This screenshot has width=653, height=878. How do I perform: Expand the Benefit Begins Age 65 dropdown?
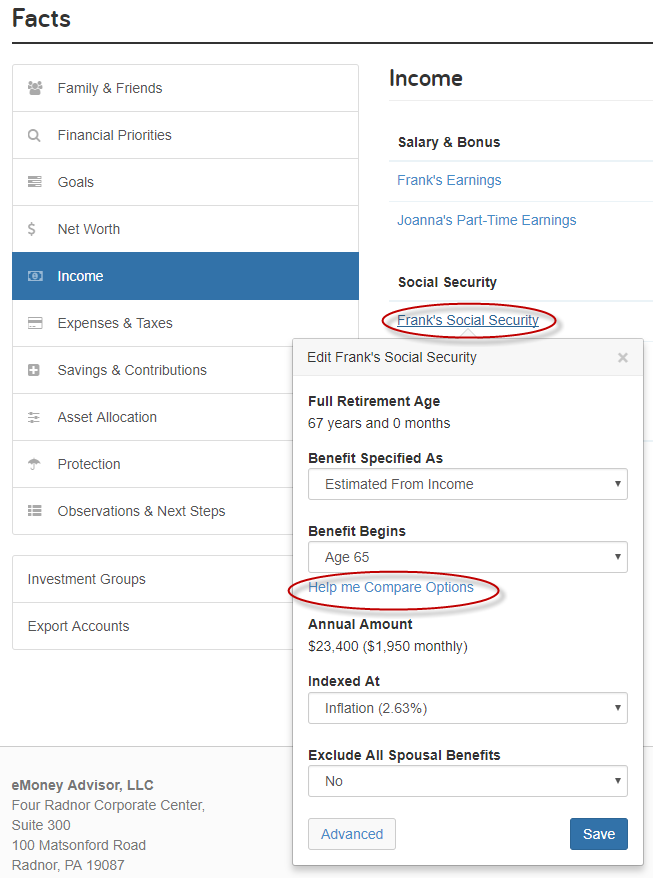(x=468, y=557)
